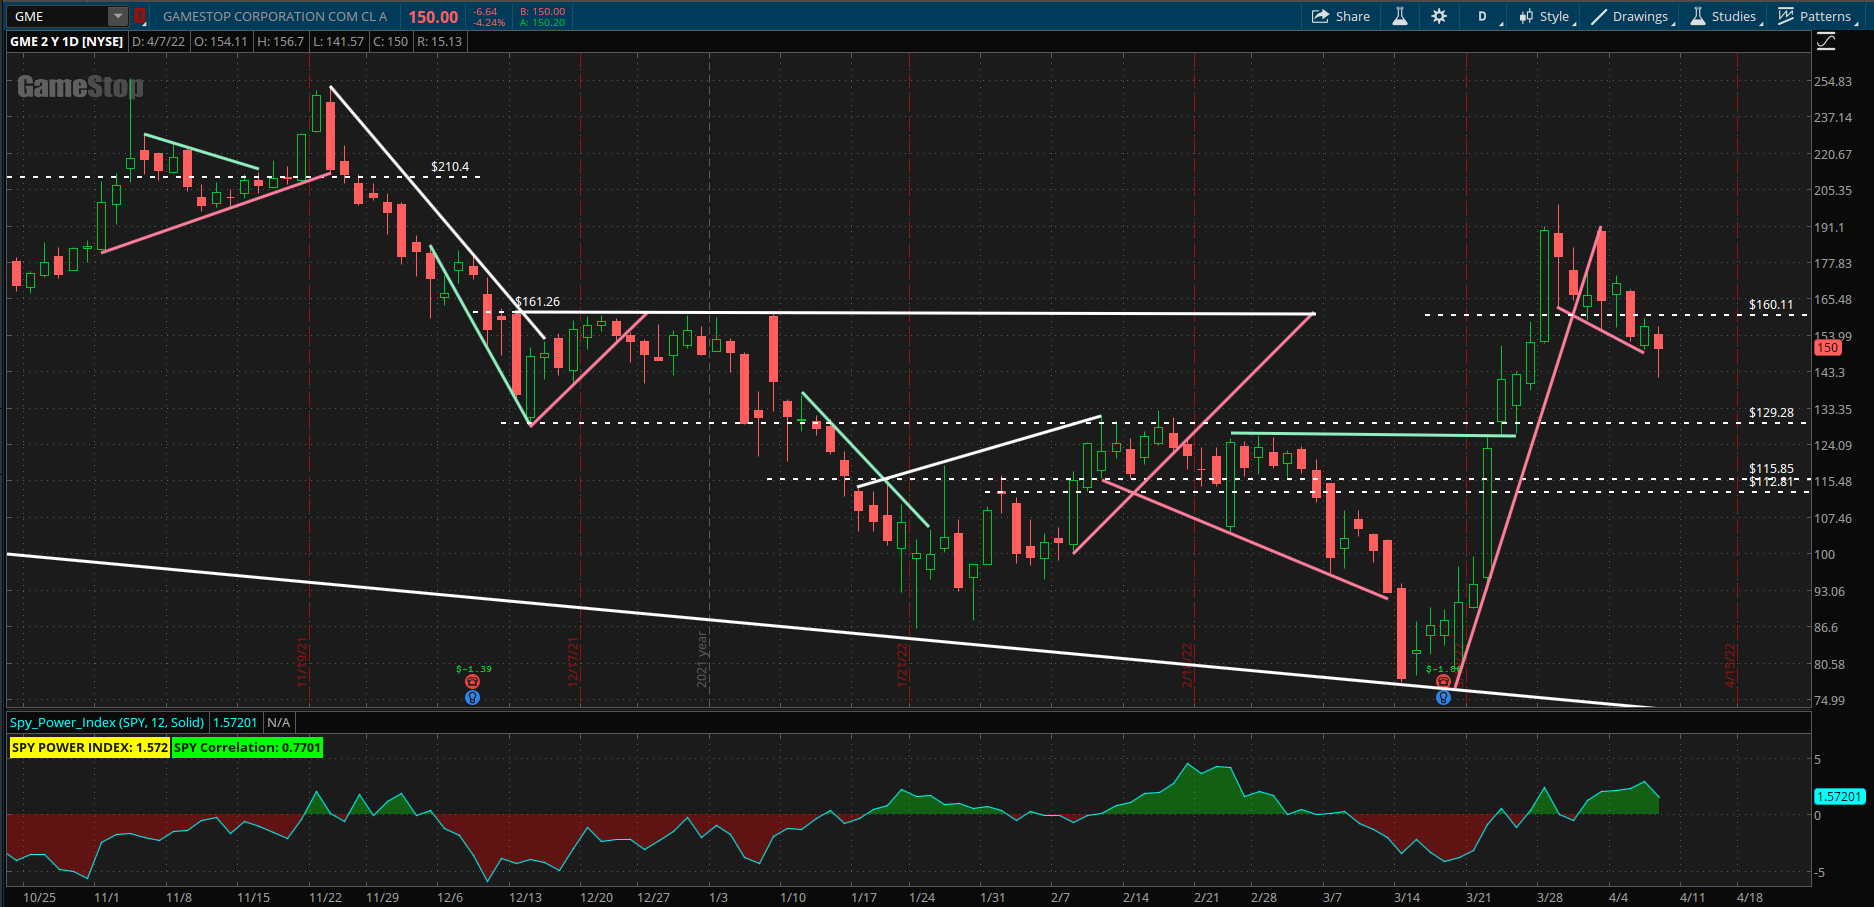Click the H: 156.7 high value
This screenshot has width=1874, height=907.
point(280,41)
